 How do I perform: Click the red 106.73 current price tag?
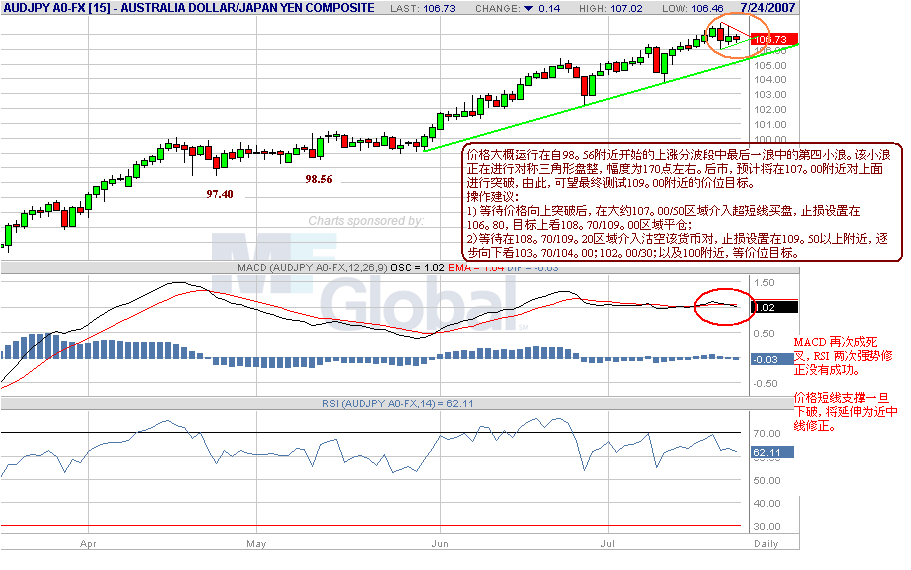point(774,40)
